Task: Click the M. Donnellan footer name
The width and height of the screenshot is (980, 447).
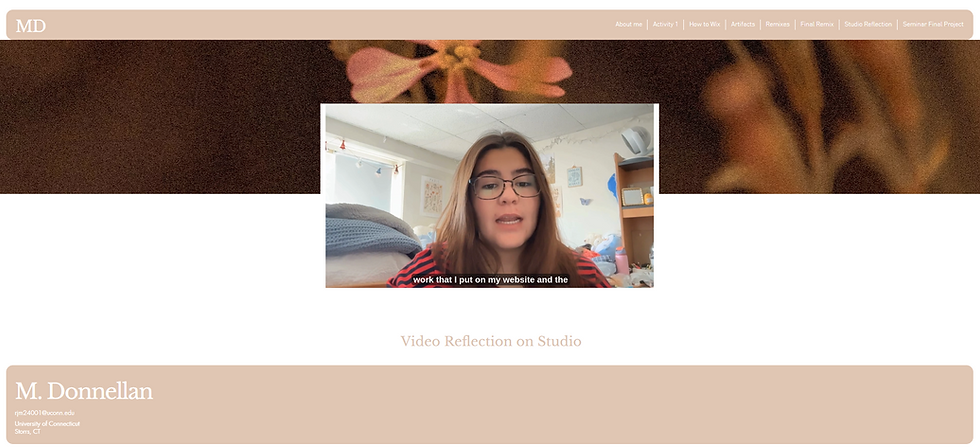Action: click(x=84, y=391)
